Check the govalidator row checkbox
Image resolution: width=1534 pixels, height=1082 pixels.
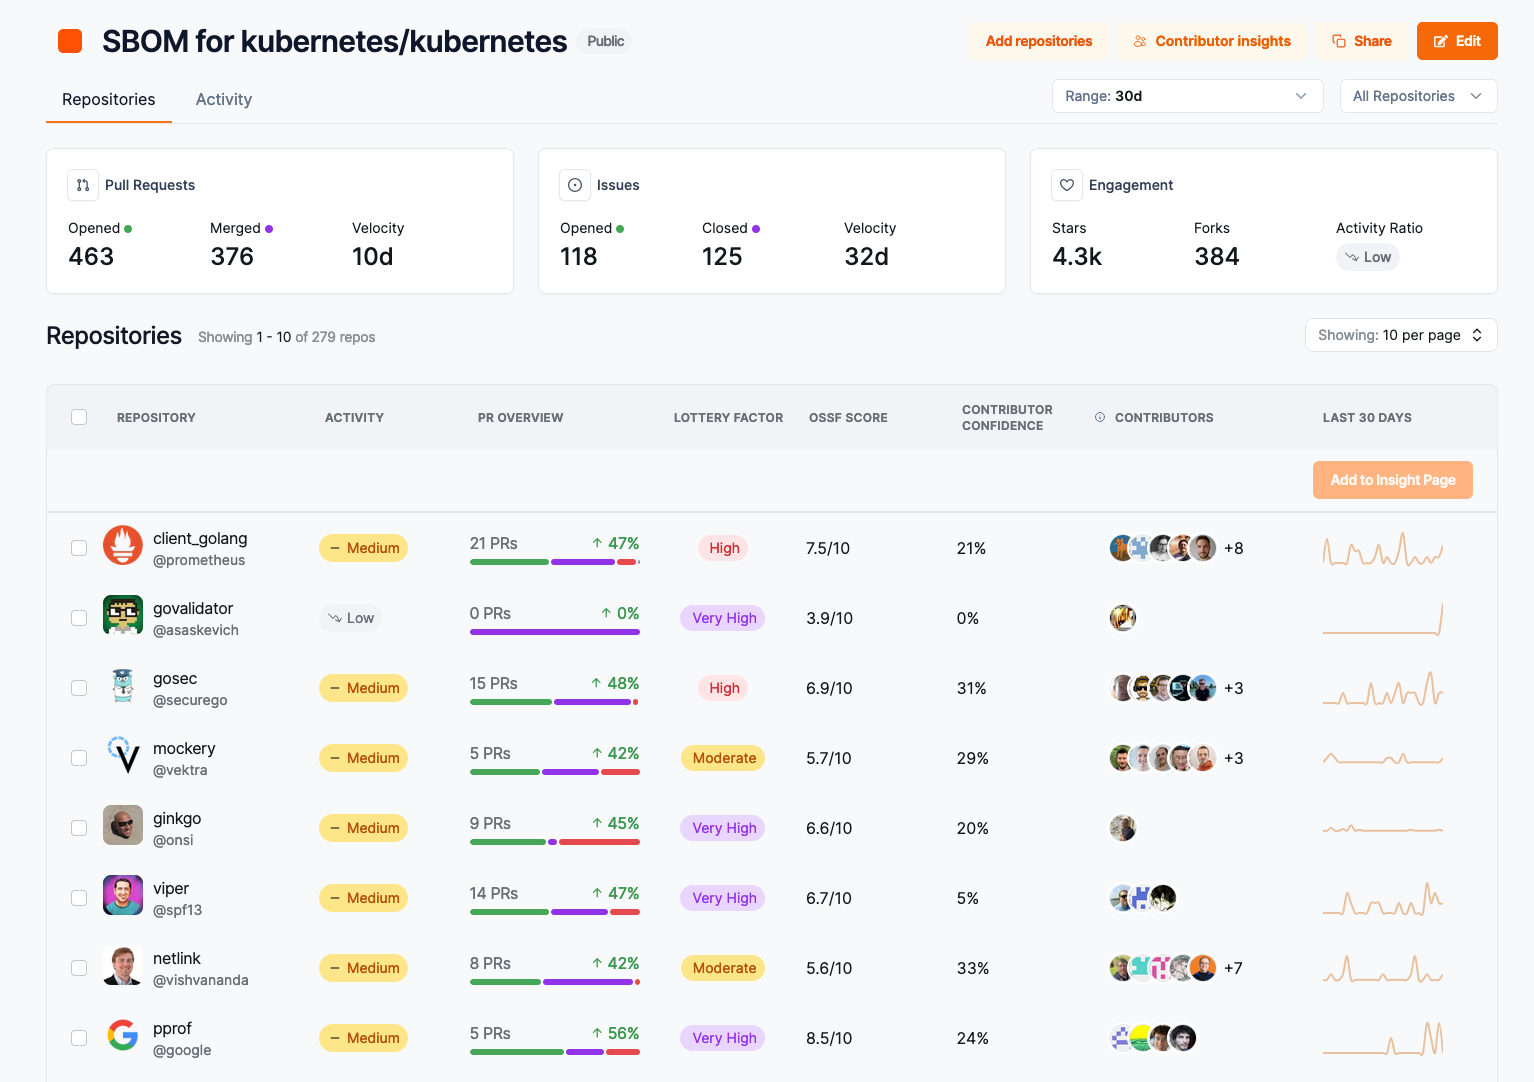point(79,618)
